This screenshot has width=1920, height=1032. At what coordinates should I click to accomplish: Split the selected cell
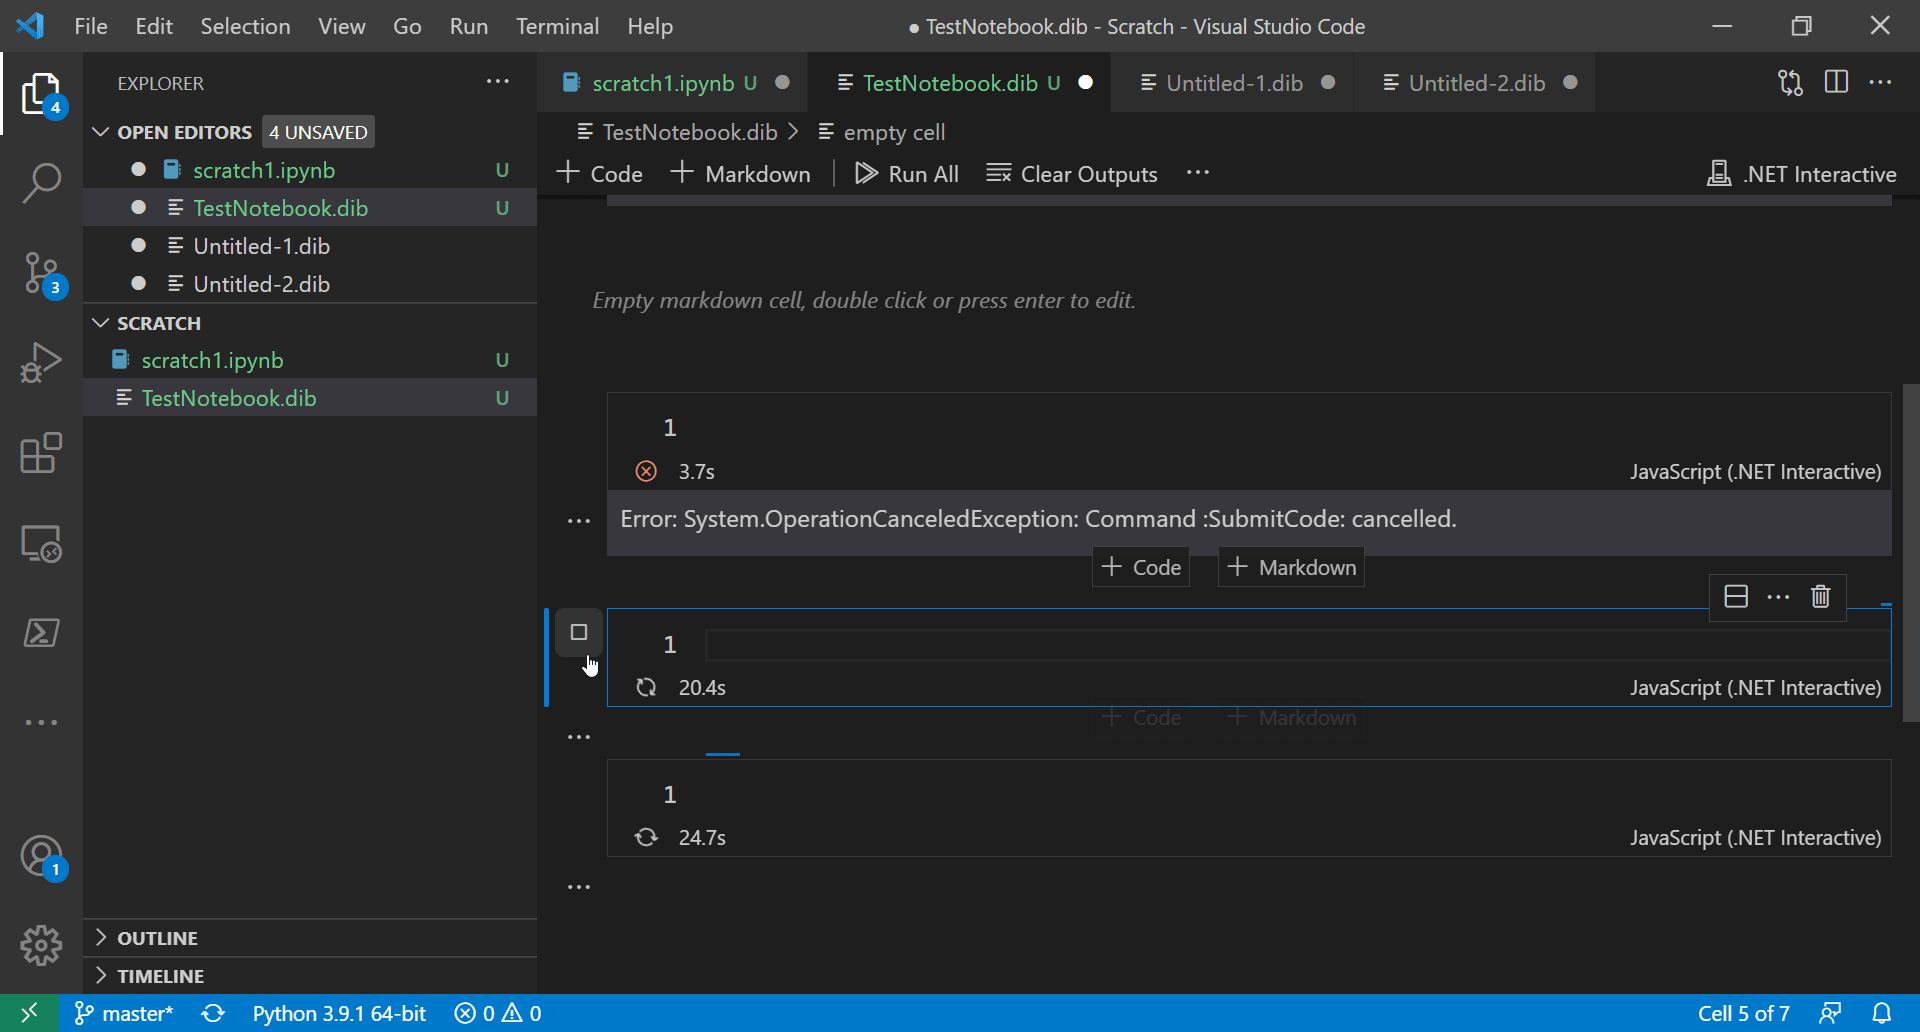1736,597
